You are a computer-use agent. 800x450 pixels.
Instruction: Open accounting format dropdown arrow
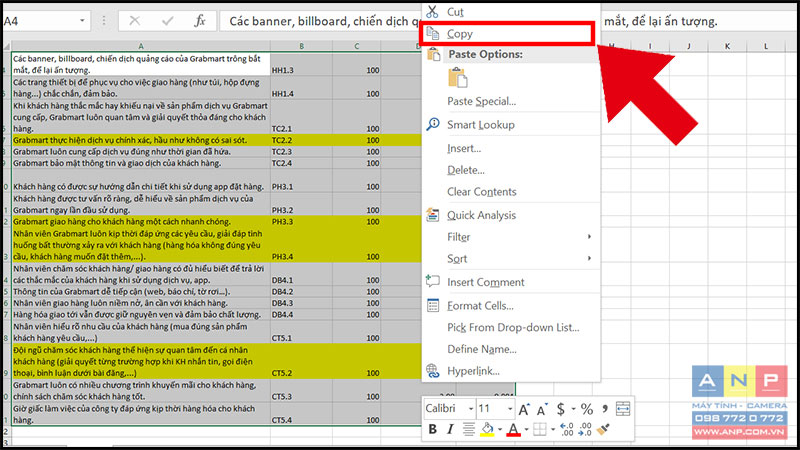(573, 409)
